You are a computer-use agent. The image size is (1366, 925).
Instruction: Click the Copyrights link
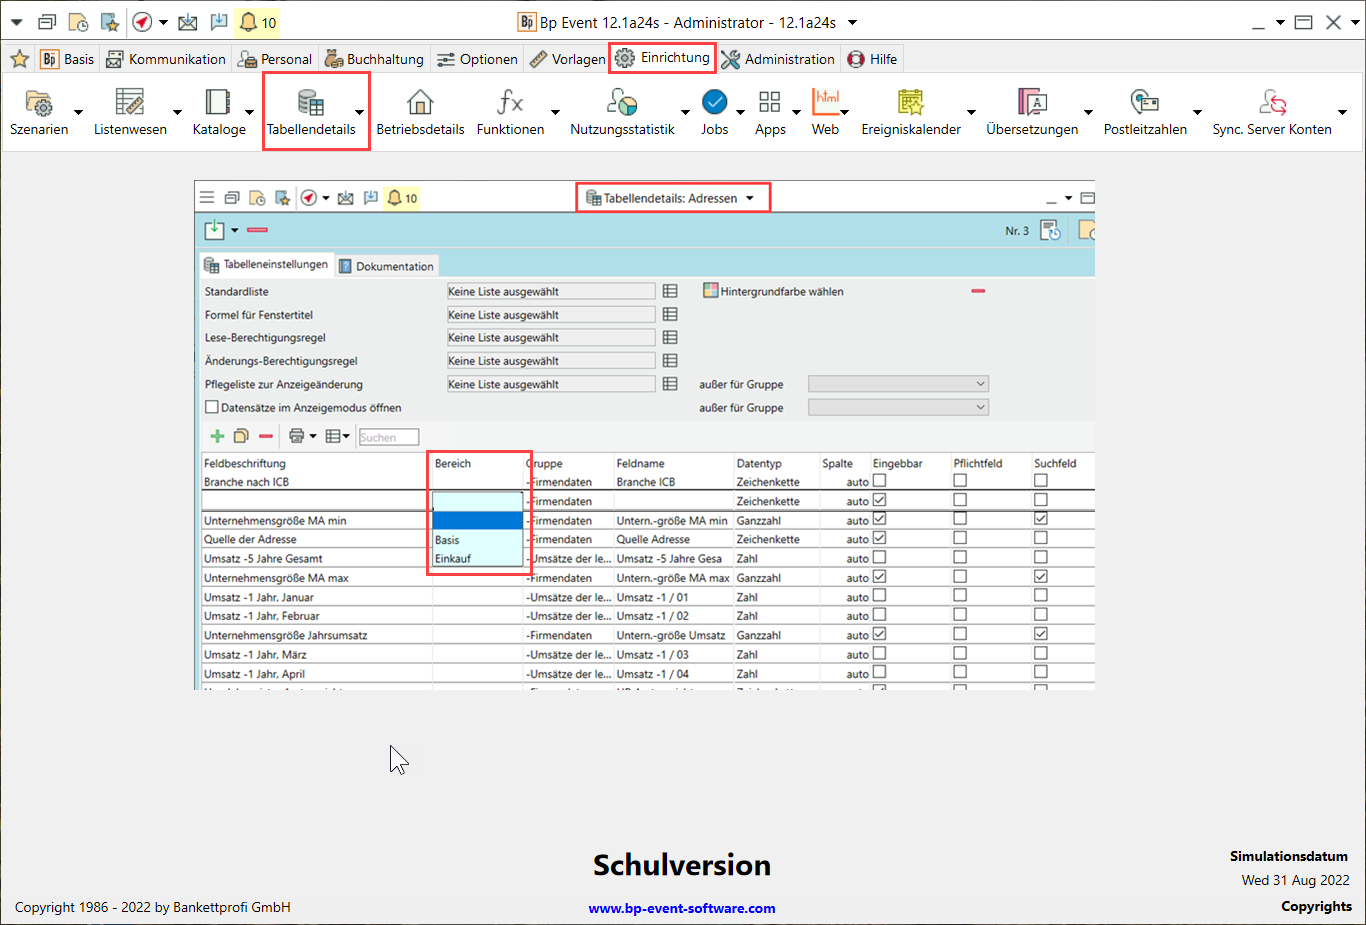[1316, 906]
